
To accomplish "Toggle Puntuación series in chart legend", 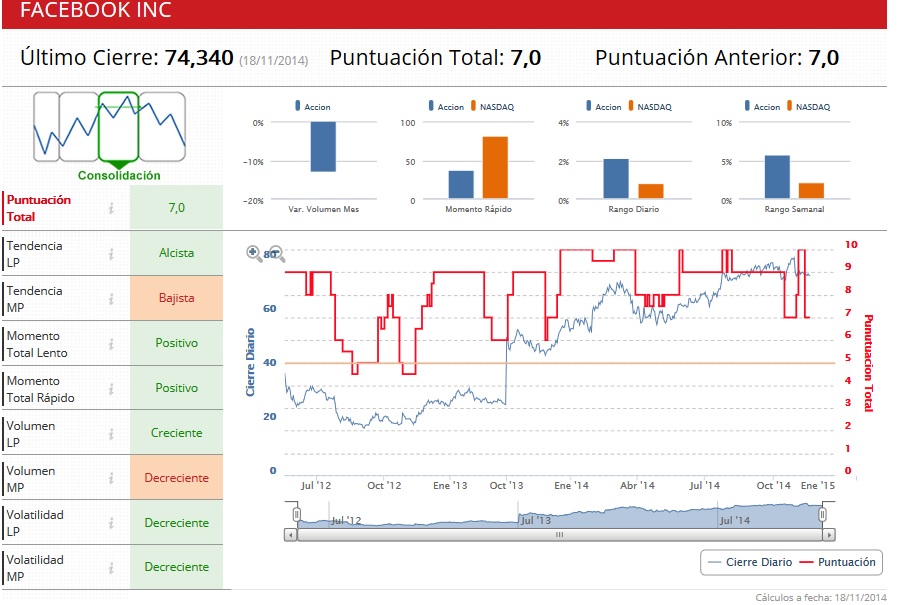I will tap(838, 562).
